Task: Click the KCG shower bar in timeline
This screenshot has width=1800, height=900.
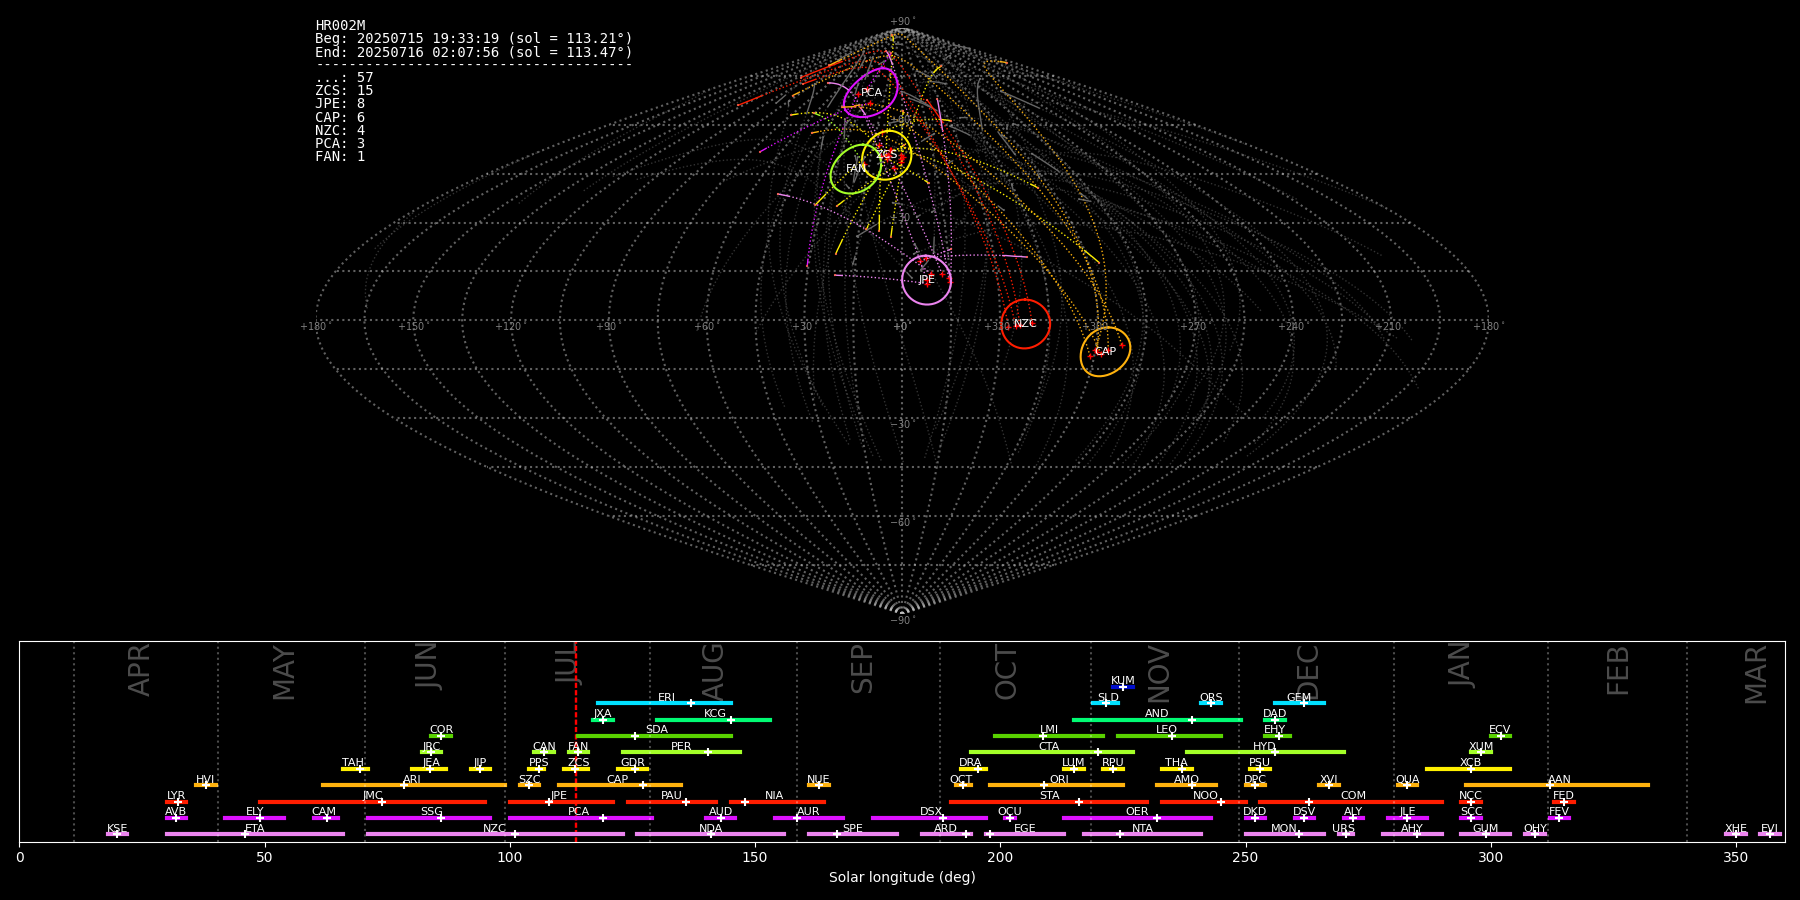Action: 713,720
